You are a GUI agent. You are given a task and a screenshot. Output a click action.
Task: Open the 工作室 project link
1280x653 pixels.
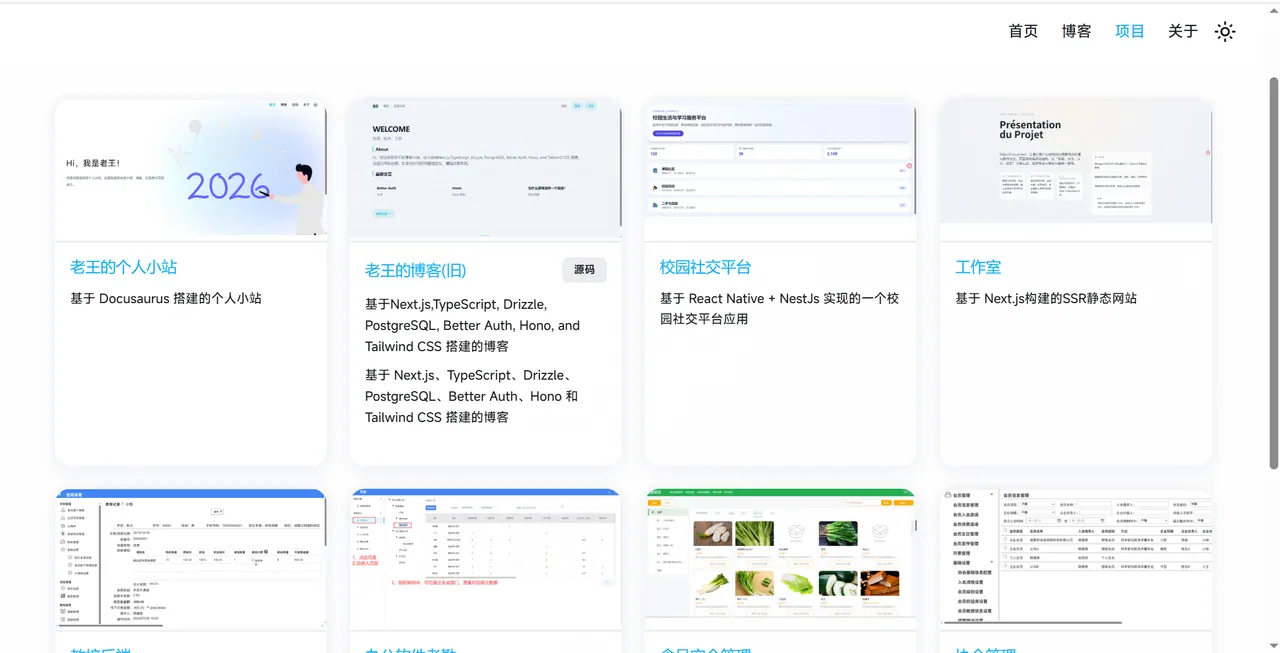pos(978,267)
